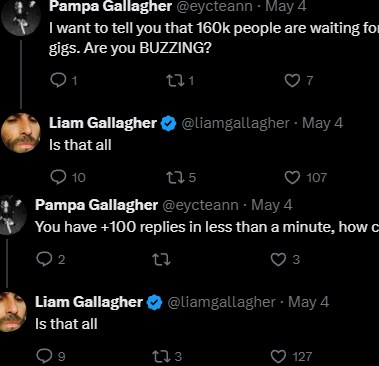Like Liam's tweet with 107 likes
379x366 pixels.
click(292, 177)
